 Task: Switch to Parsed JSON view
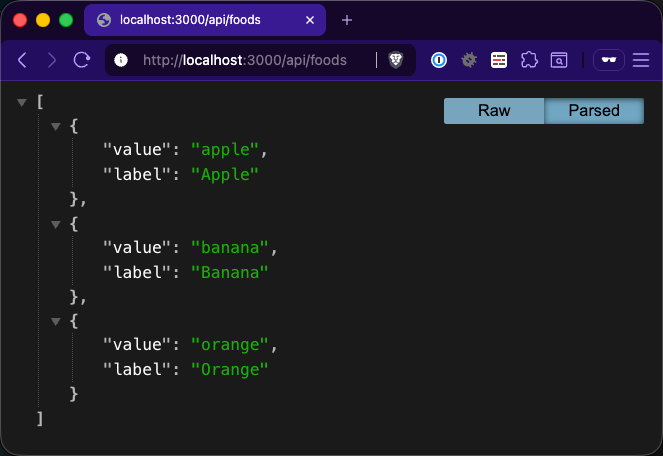pos(594,111)
